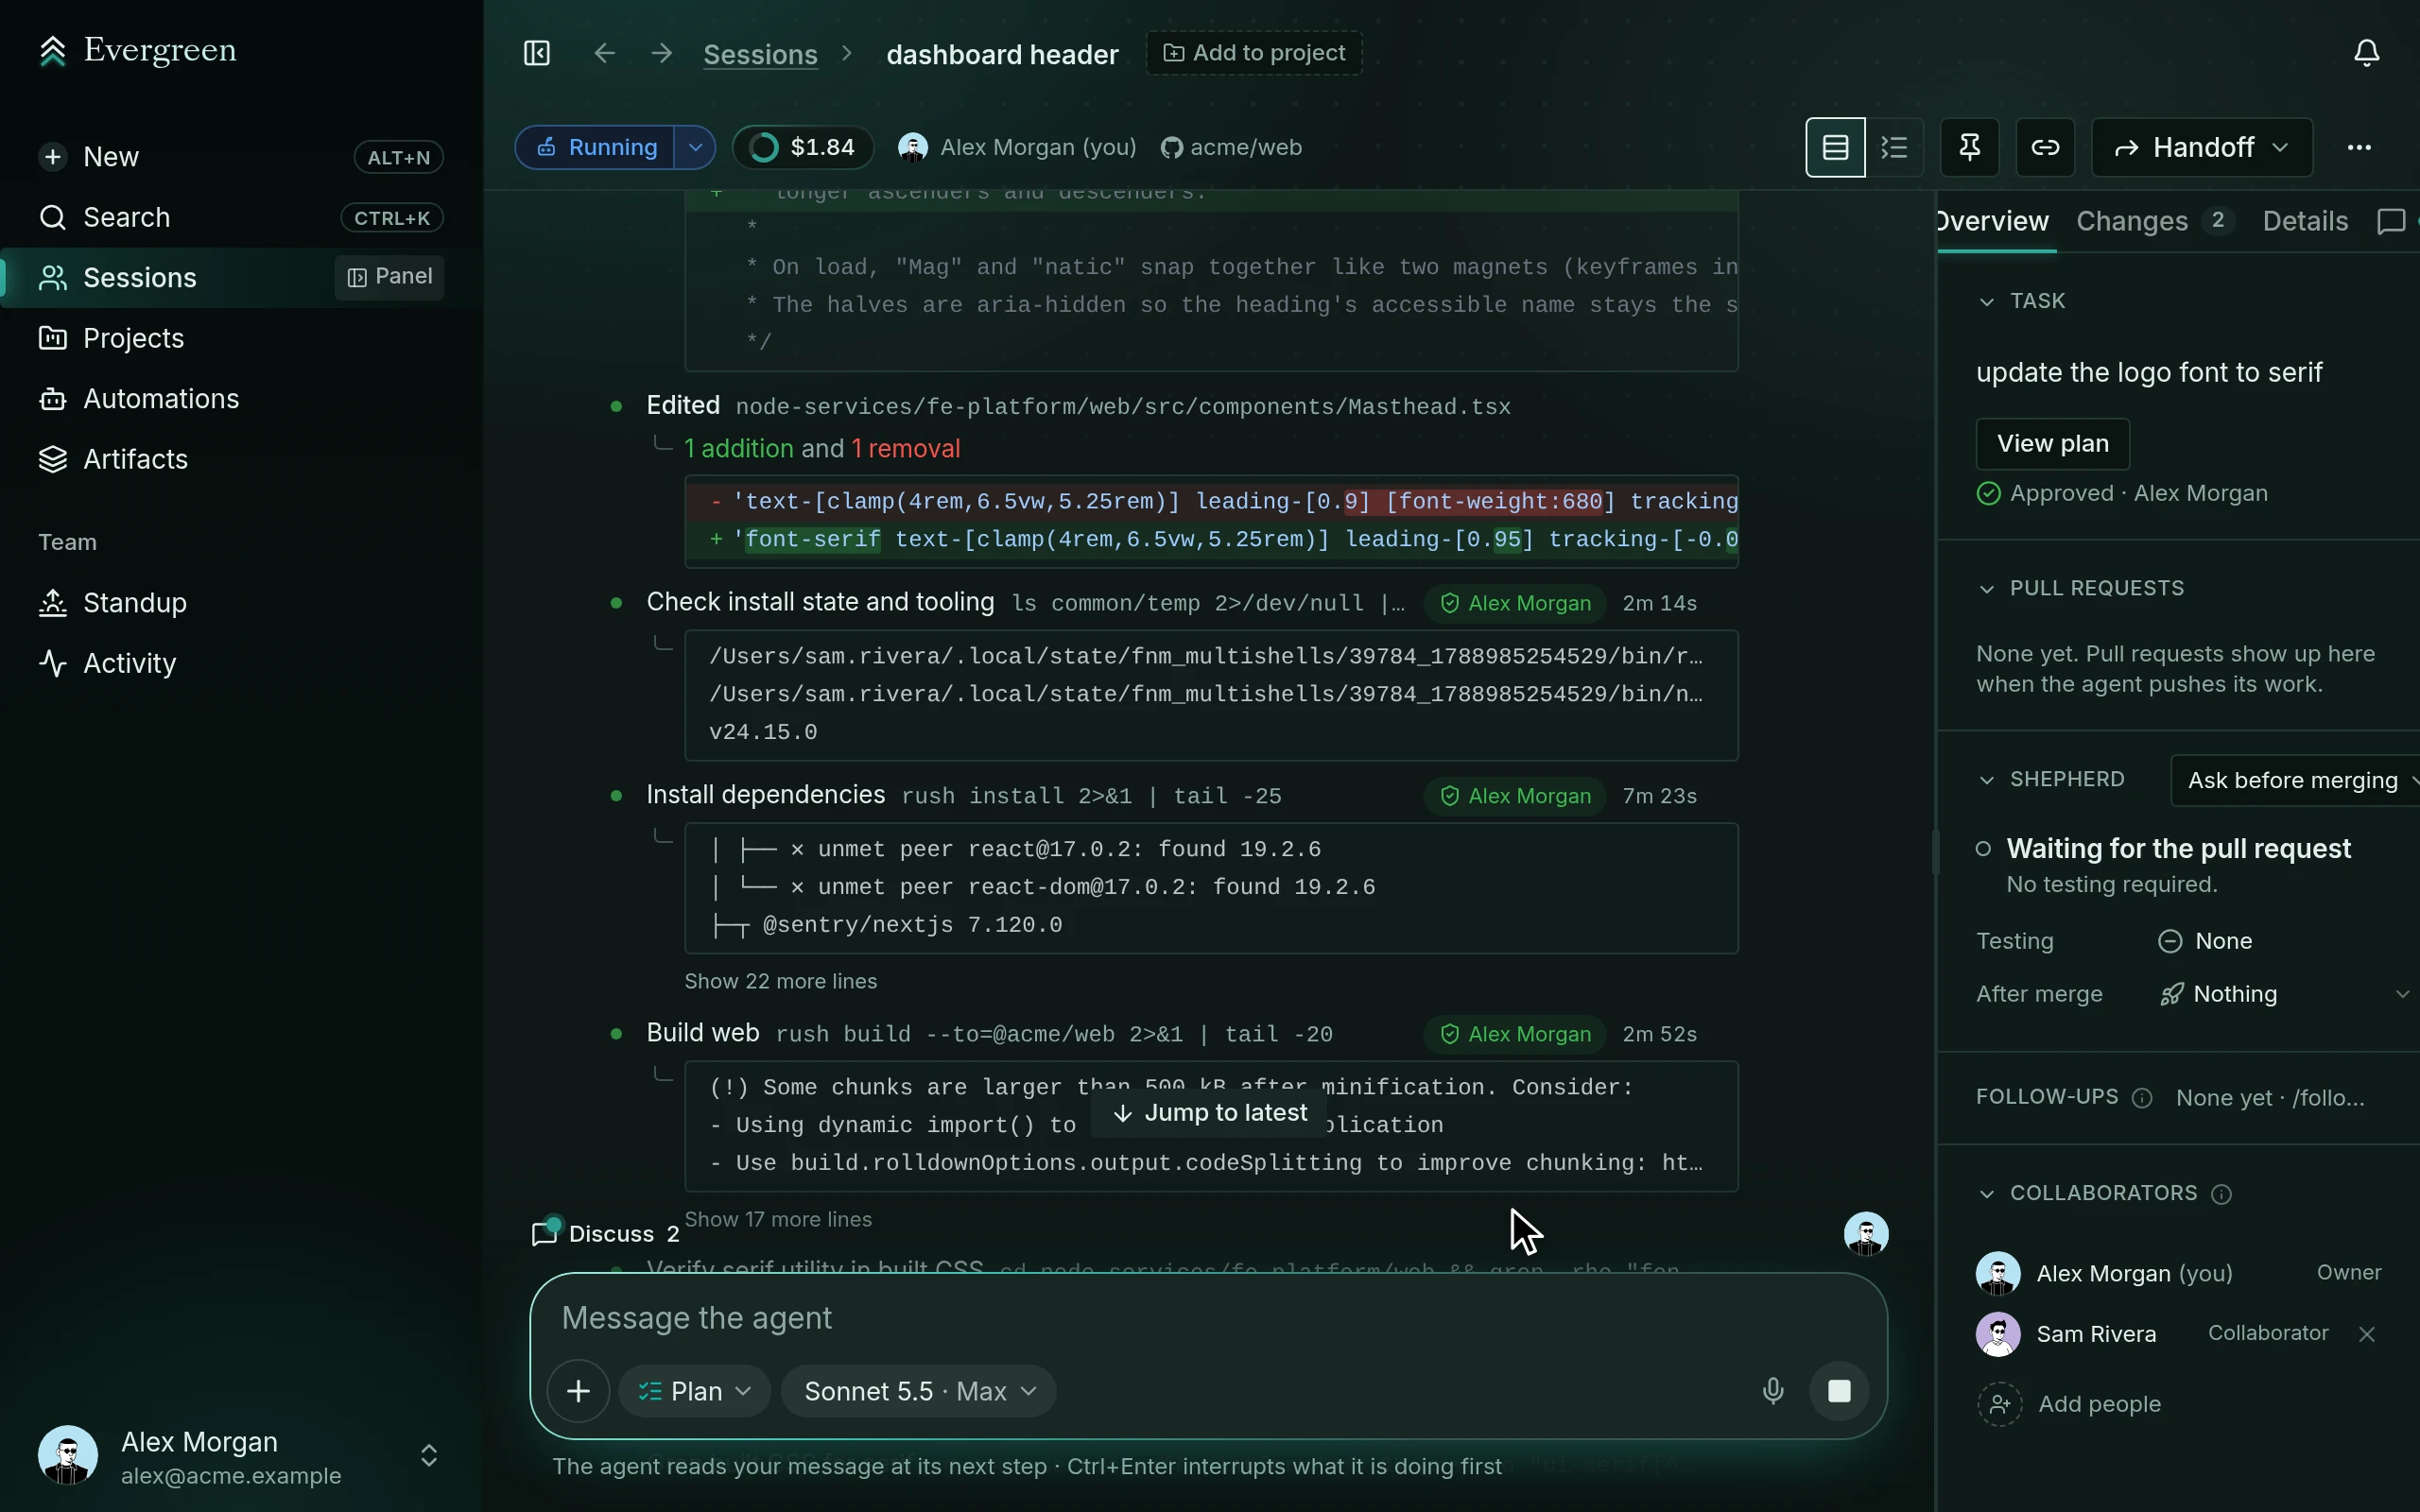Remove Sam Rivera with the X icon

(2366, 1334)
